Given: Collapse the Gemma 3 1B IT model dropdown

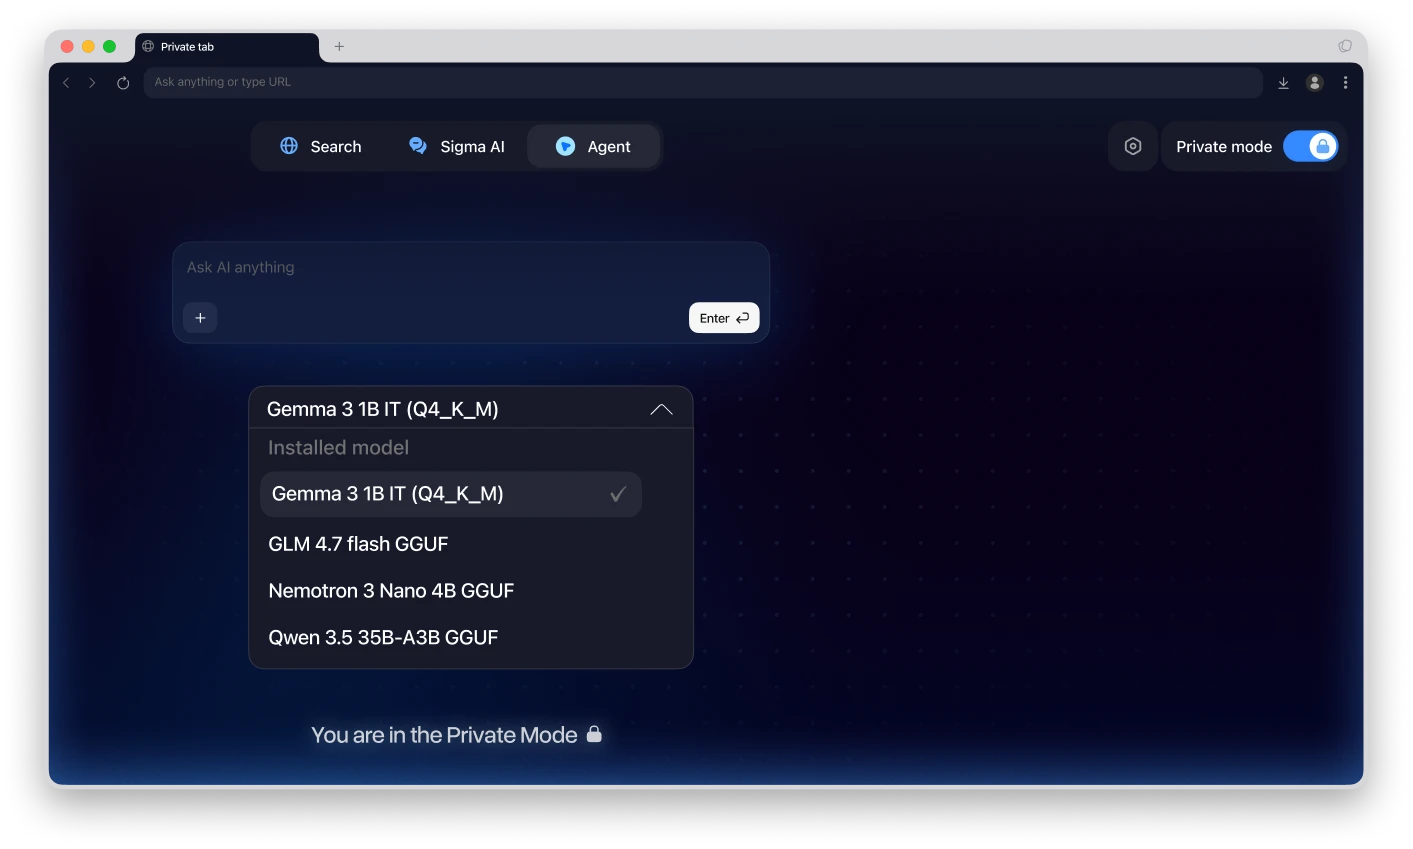Looking at the screenshot, I should (470, 409).
